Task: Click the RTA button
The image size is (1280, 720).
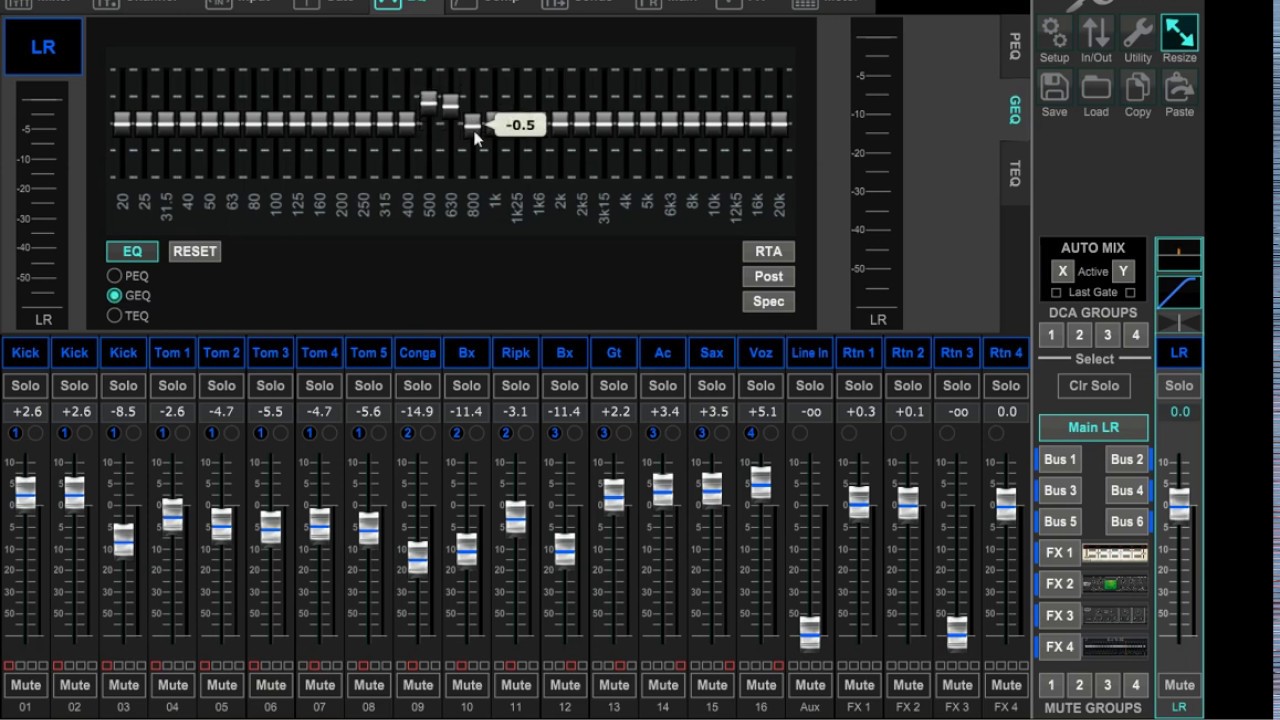Action: coord(769,251)
